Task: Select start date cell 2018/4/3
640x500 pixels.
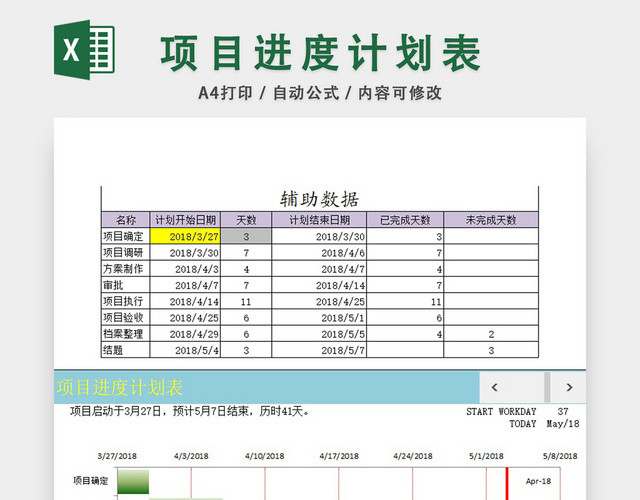Action: [185, 269]
